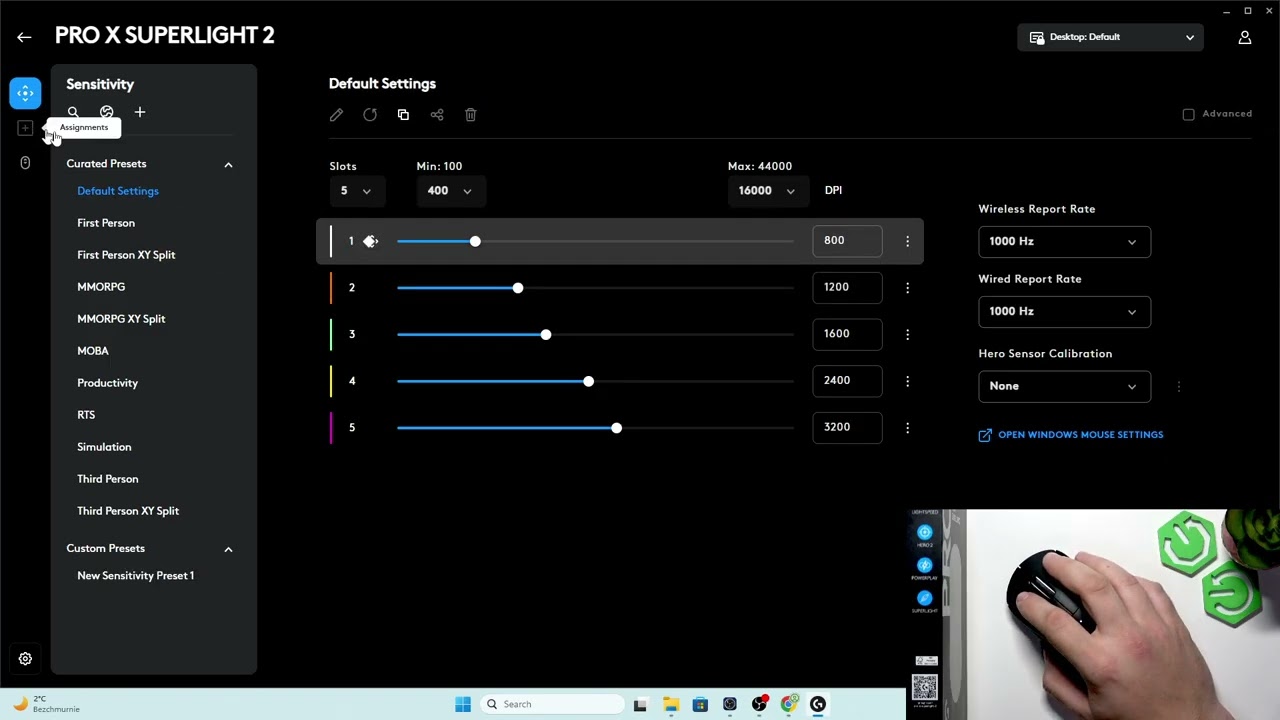Screen dimensions: 1280x720
Task: Click slot 2 DPI slider handle
Action: (517, 288)
